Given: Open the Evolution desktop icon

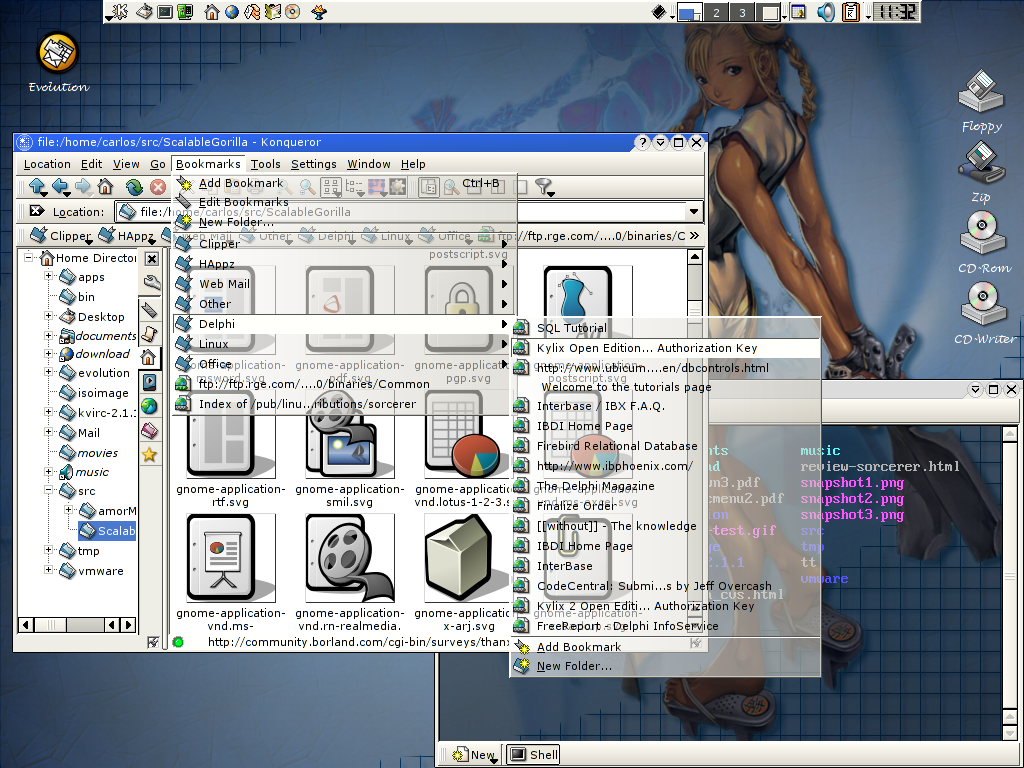Looking at the screenshot, I should 58,63.
